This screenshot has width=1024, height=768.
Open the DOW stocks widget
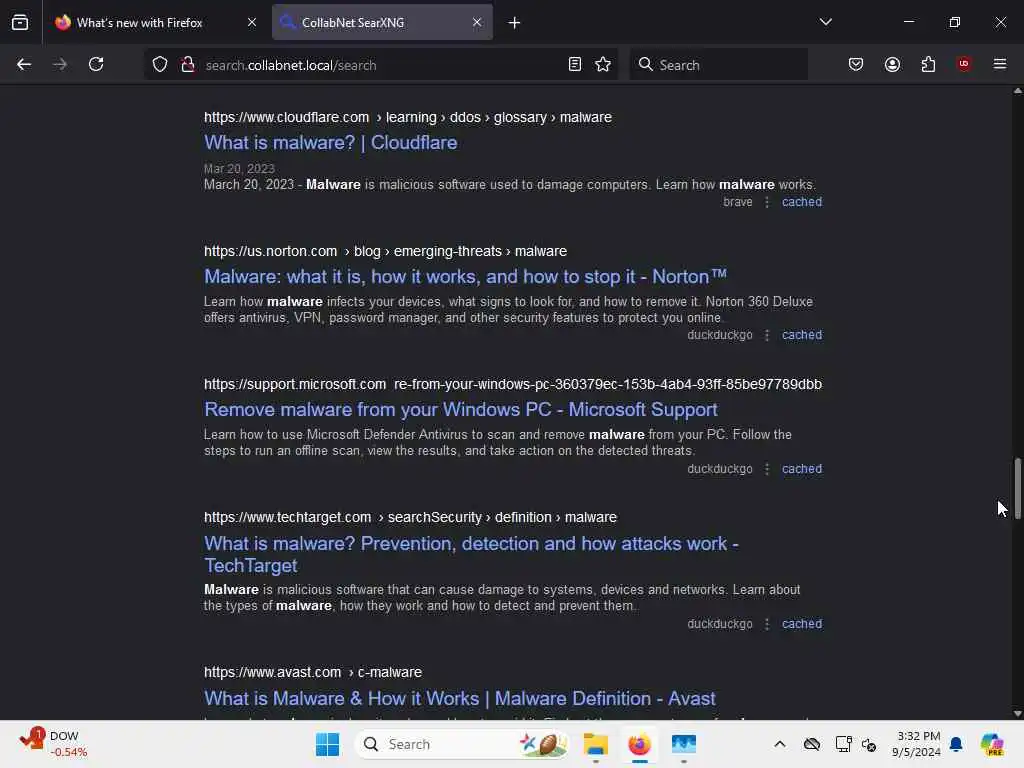[x=54, y=744]
